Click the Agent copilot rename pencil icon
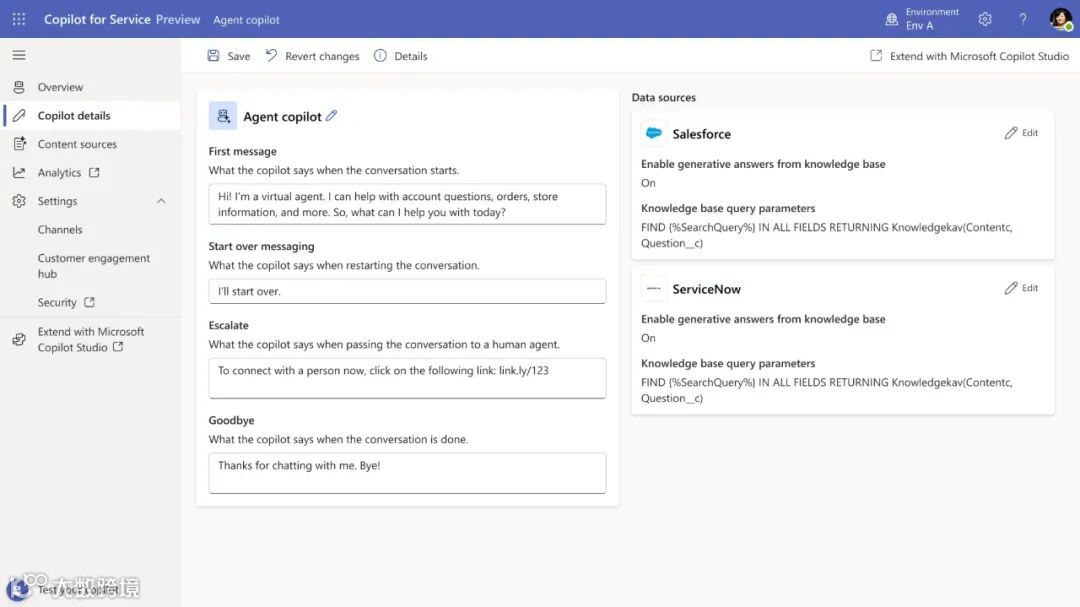Image resolution: width=1080 pixels, height=607 pixels. 331,116
